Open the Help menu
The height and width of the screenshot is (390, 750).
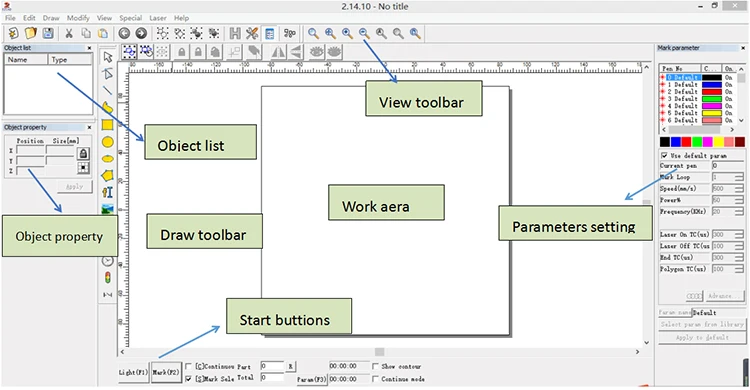(x=181, y=18)
